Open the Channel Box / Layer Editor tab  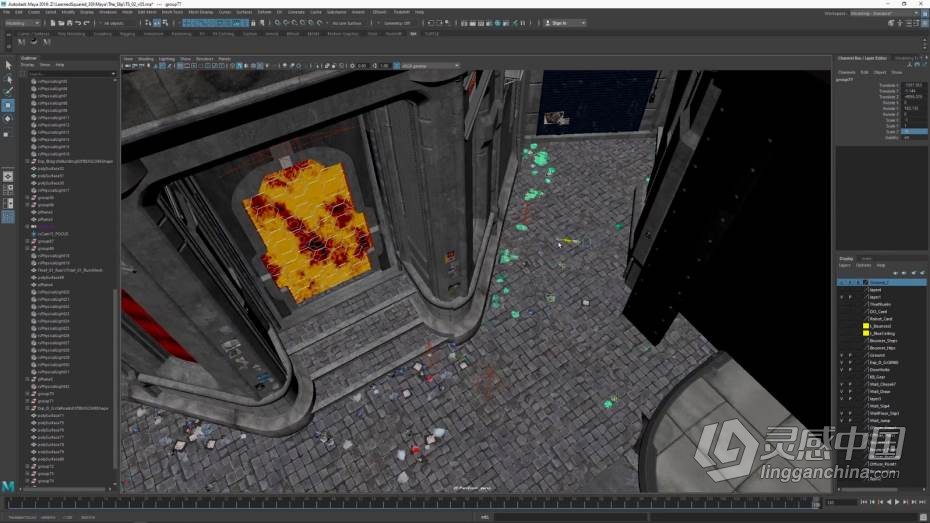(862, 58)
